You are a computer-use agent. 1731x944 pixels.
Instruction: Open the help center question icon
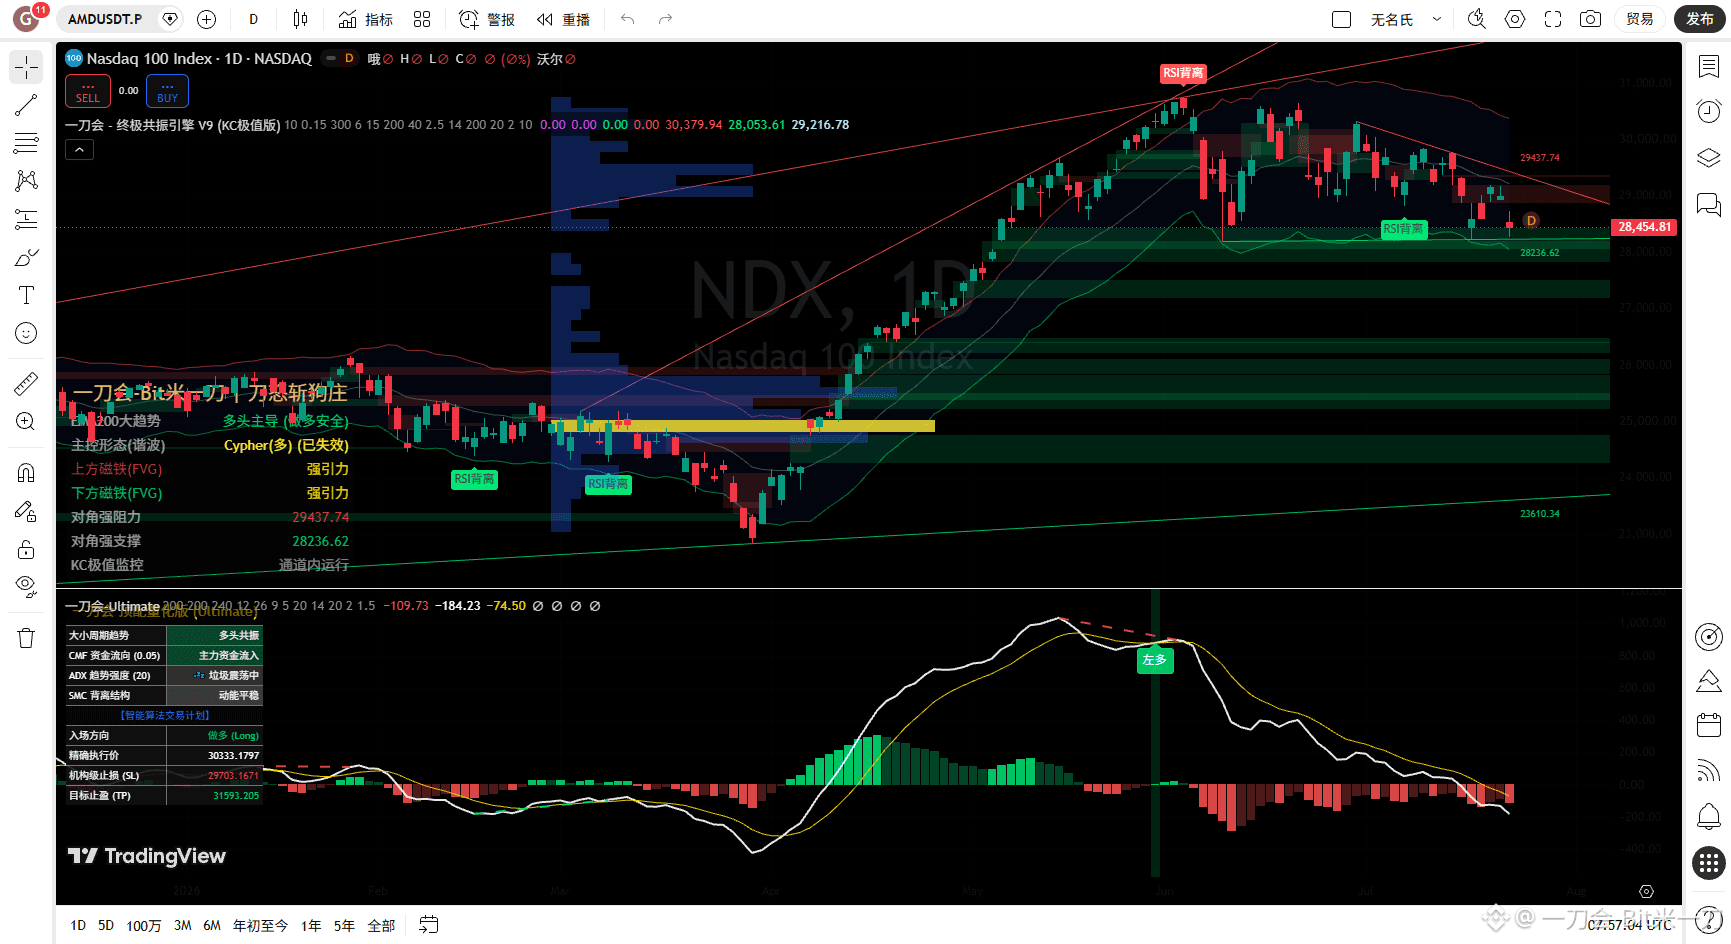pyautogui.click(x=1709, y=919)
